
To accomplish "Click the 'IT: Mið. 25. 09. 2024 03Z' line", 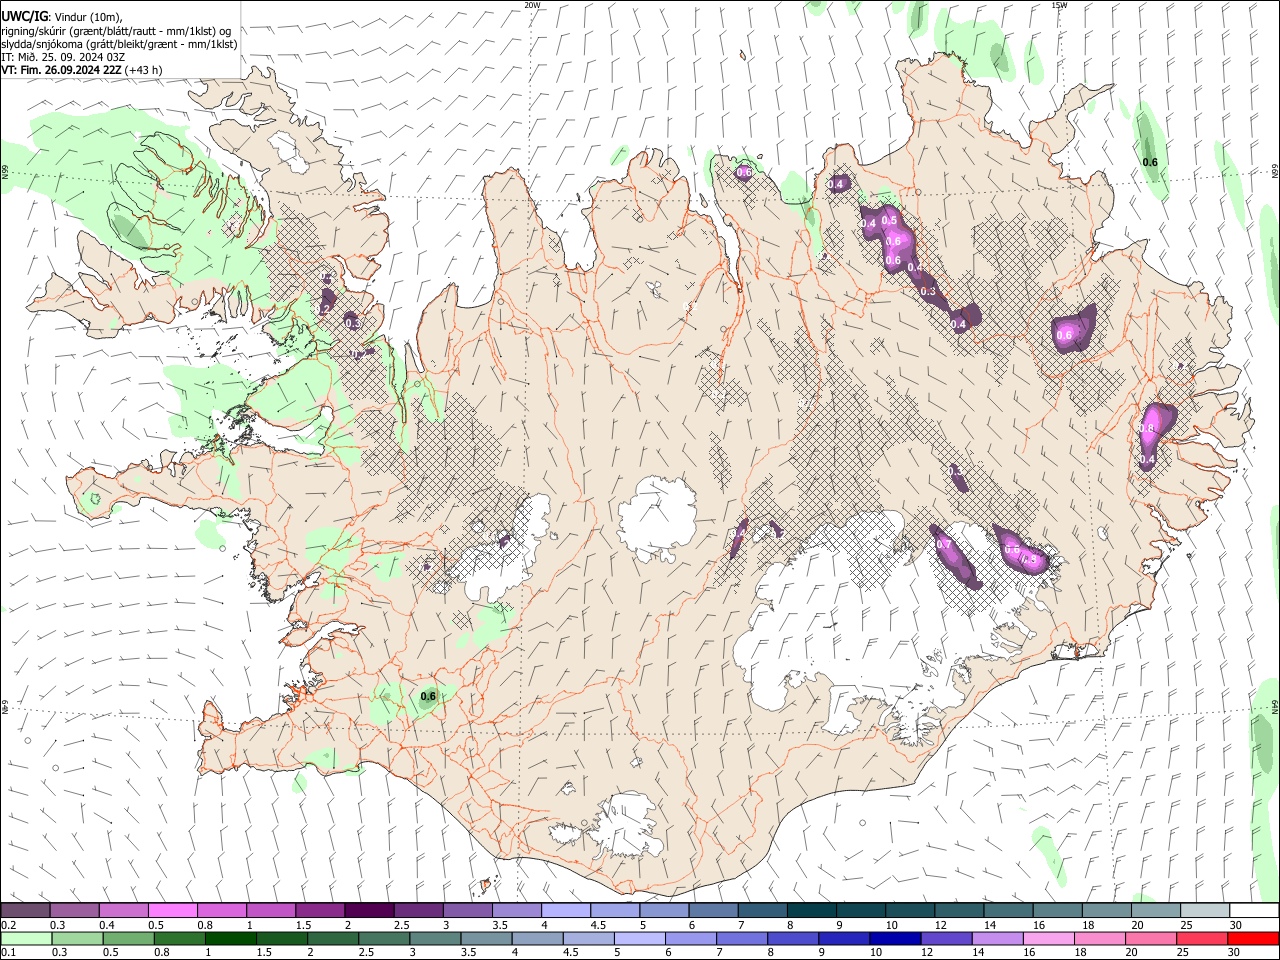I will tap(63, 57).
